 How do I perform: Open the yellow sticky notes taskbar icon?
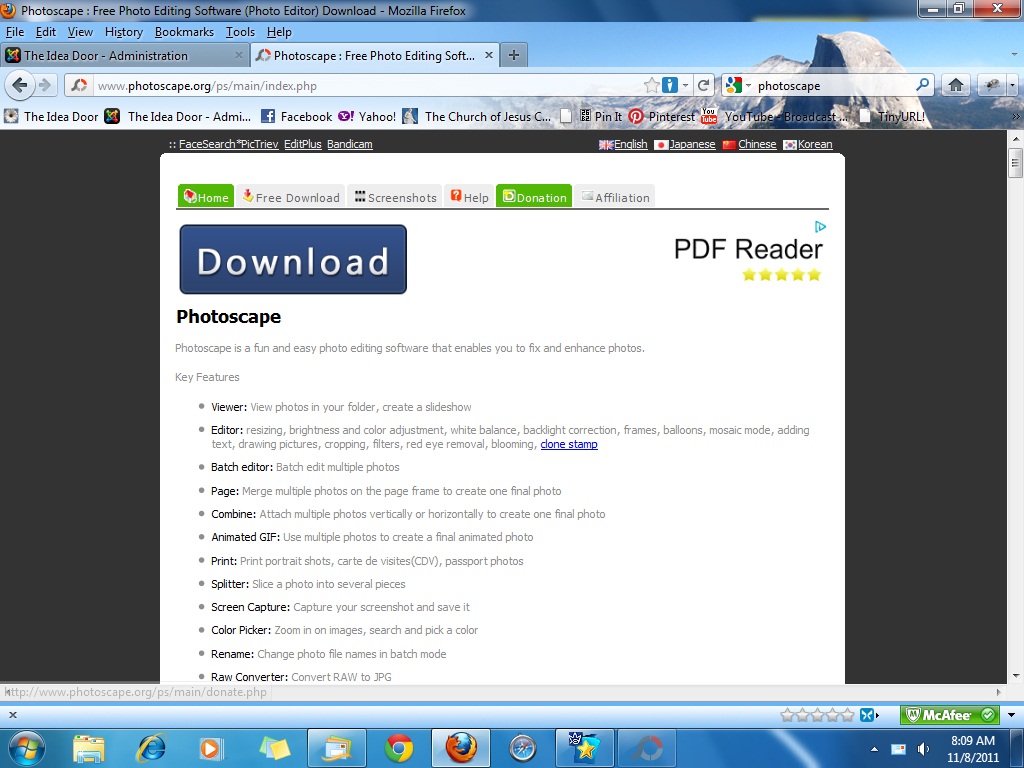point(275,748)
